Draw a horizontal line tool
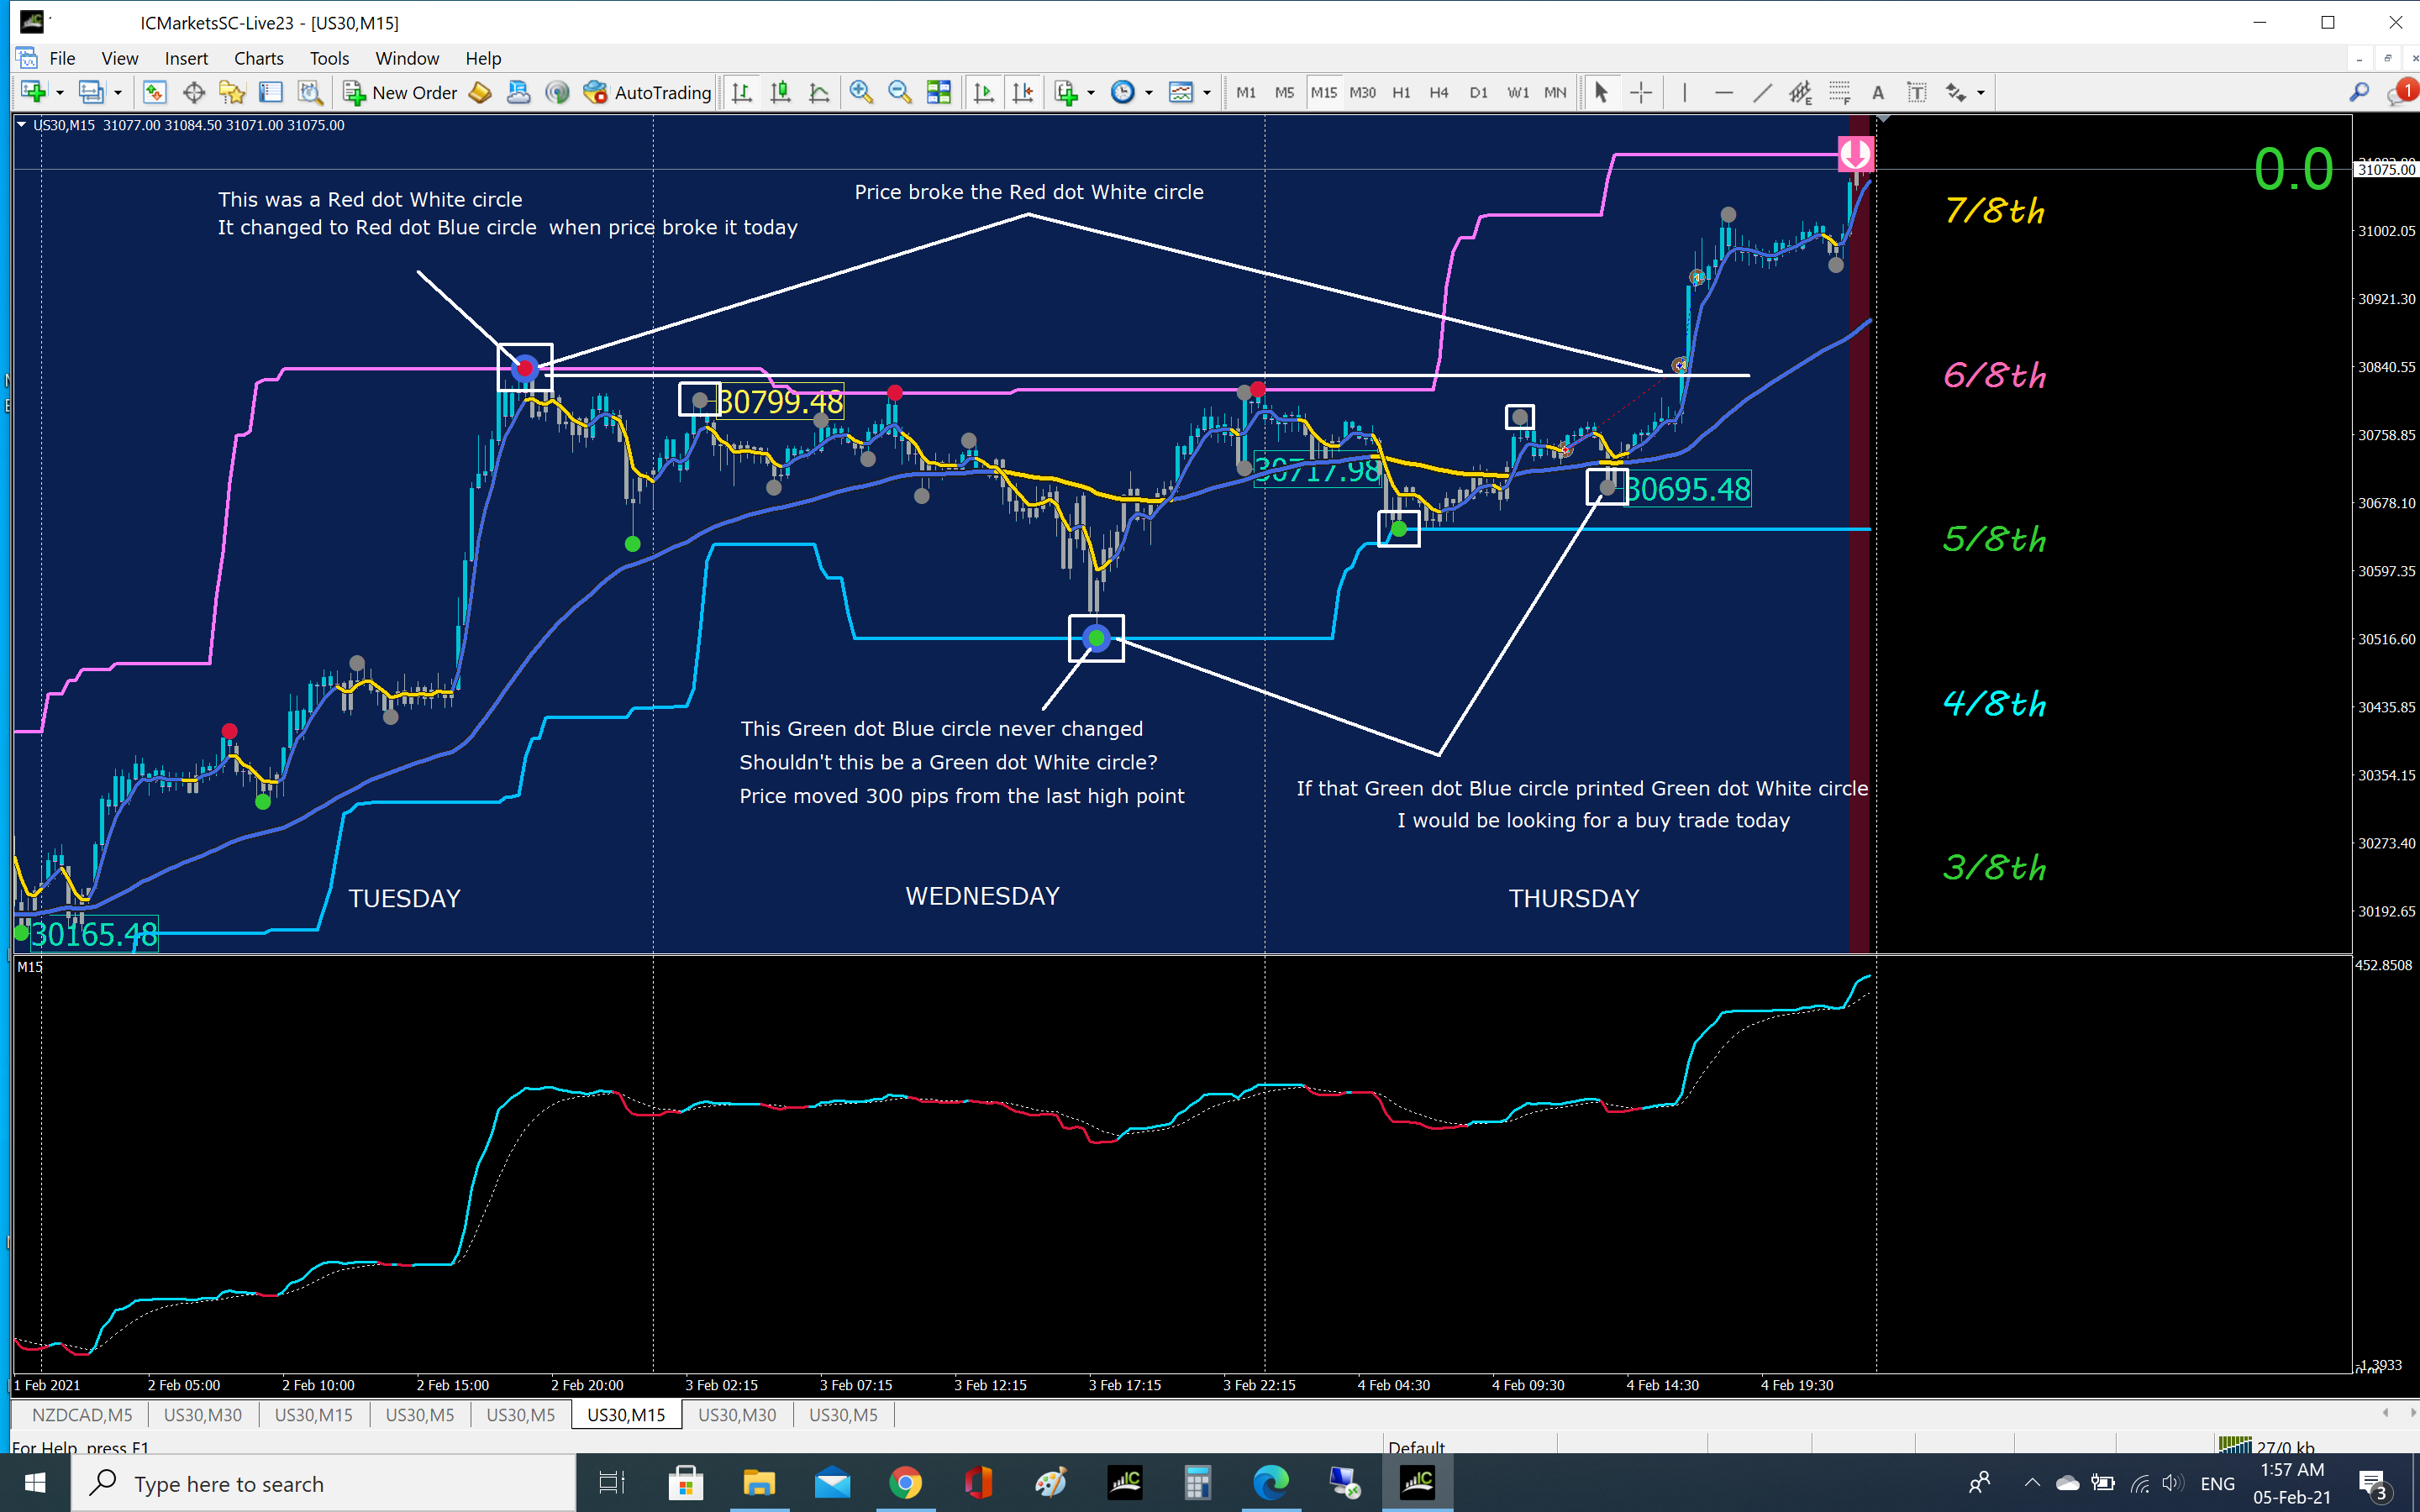 tap(1723, 92)
